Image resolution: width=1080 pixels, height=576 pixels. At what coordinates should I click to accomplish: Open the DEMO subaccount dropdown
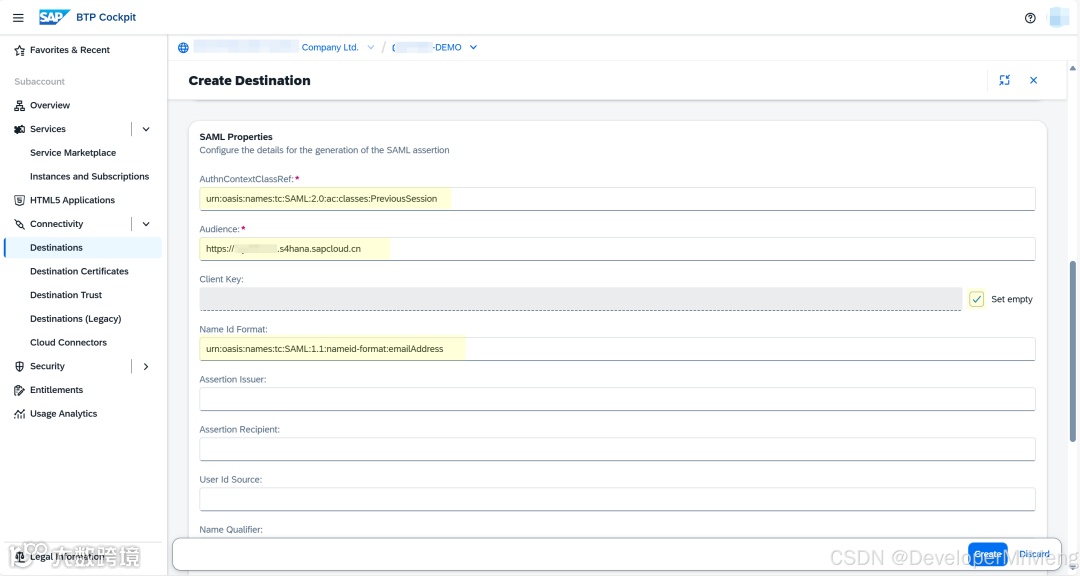click(473, 48)
